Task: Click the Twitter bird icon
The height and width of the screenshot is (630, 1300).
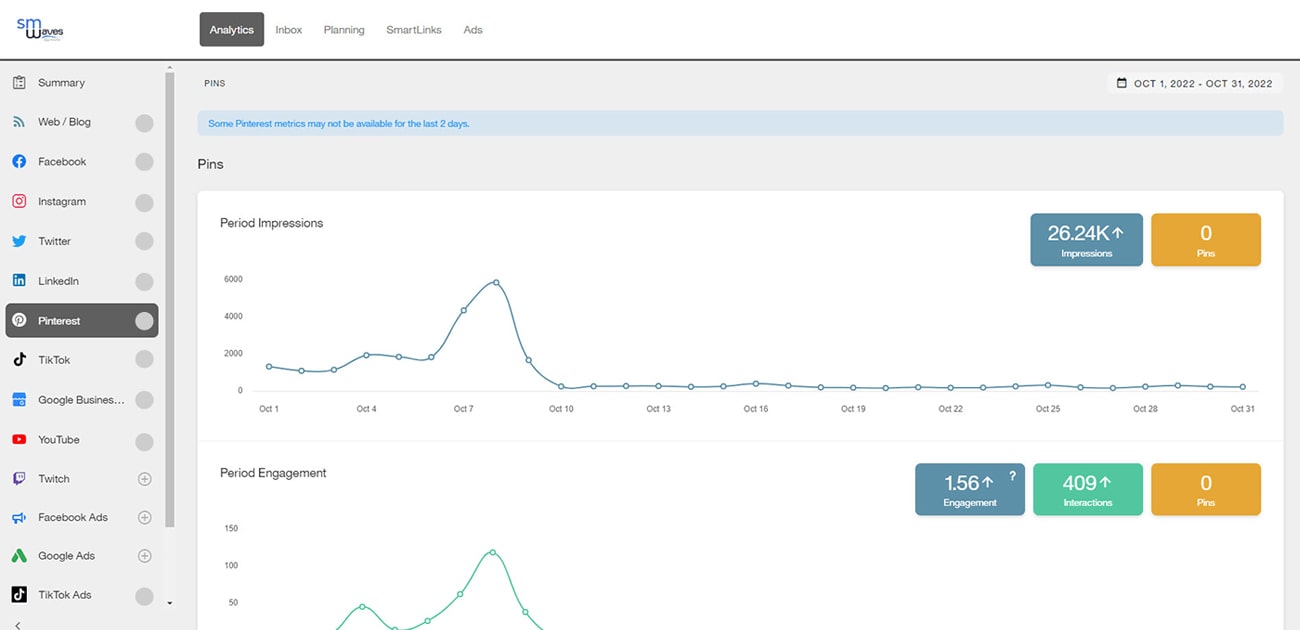Action: point(19,241)
